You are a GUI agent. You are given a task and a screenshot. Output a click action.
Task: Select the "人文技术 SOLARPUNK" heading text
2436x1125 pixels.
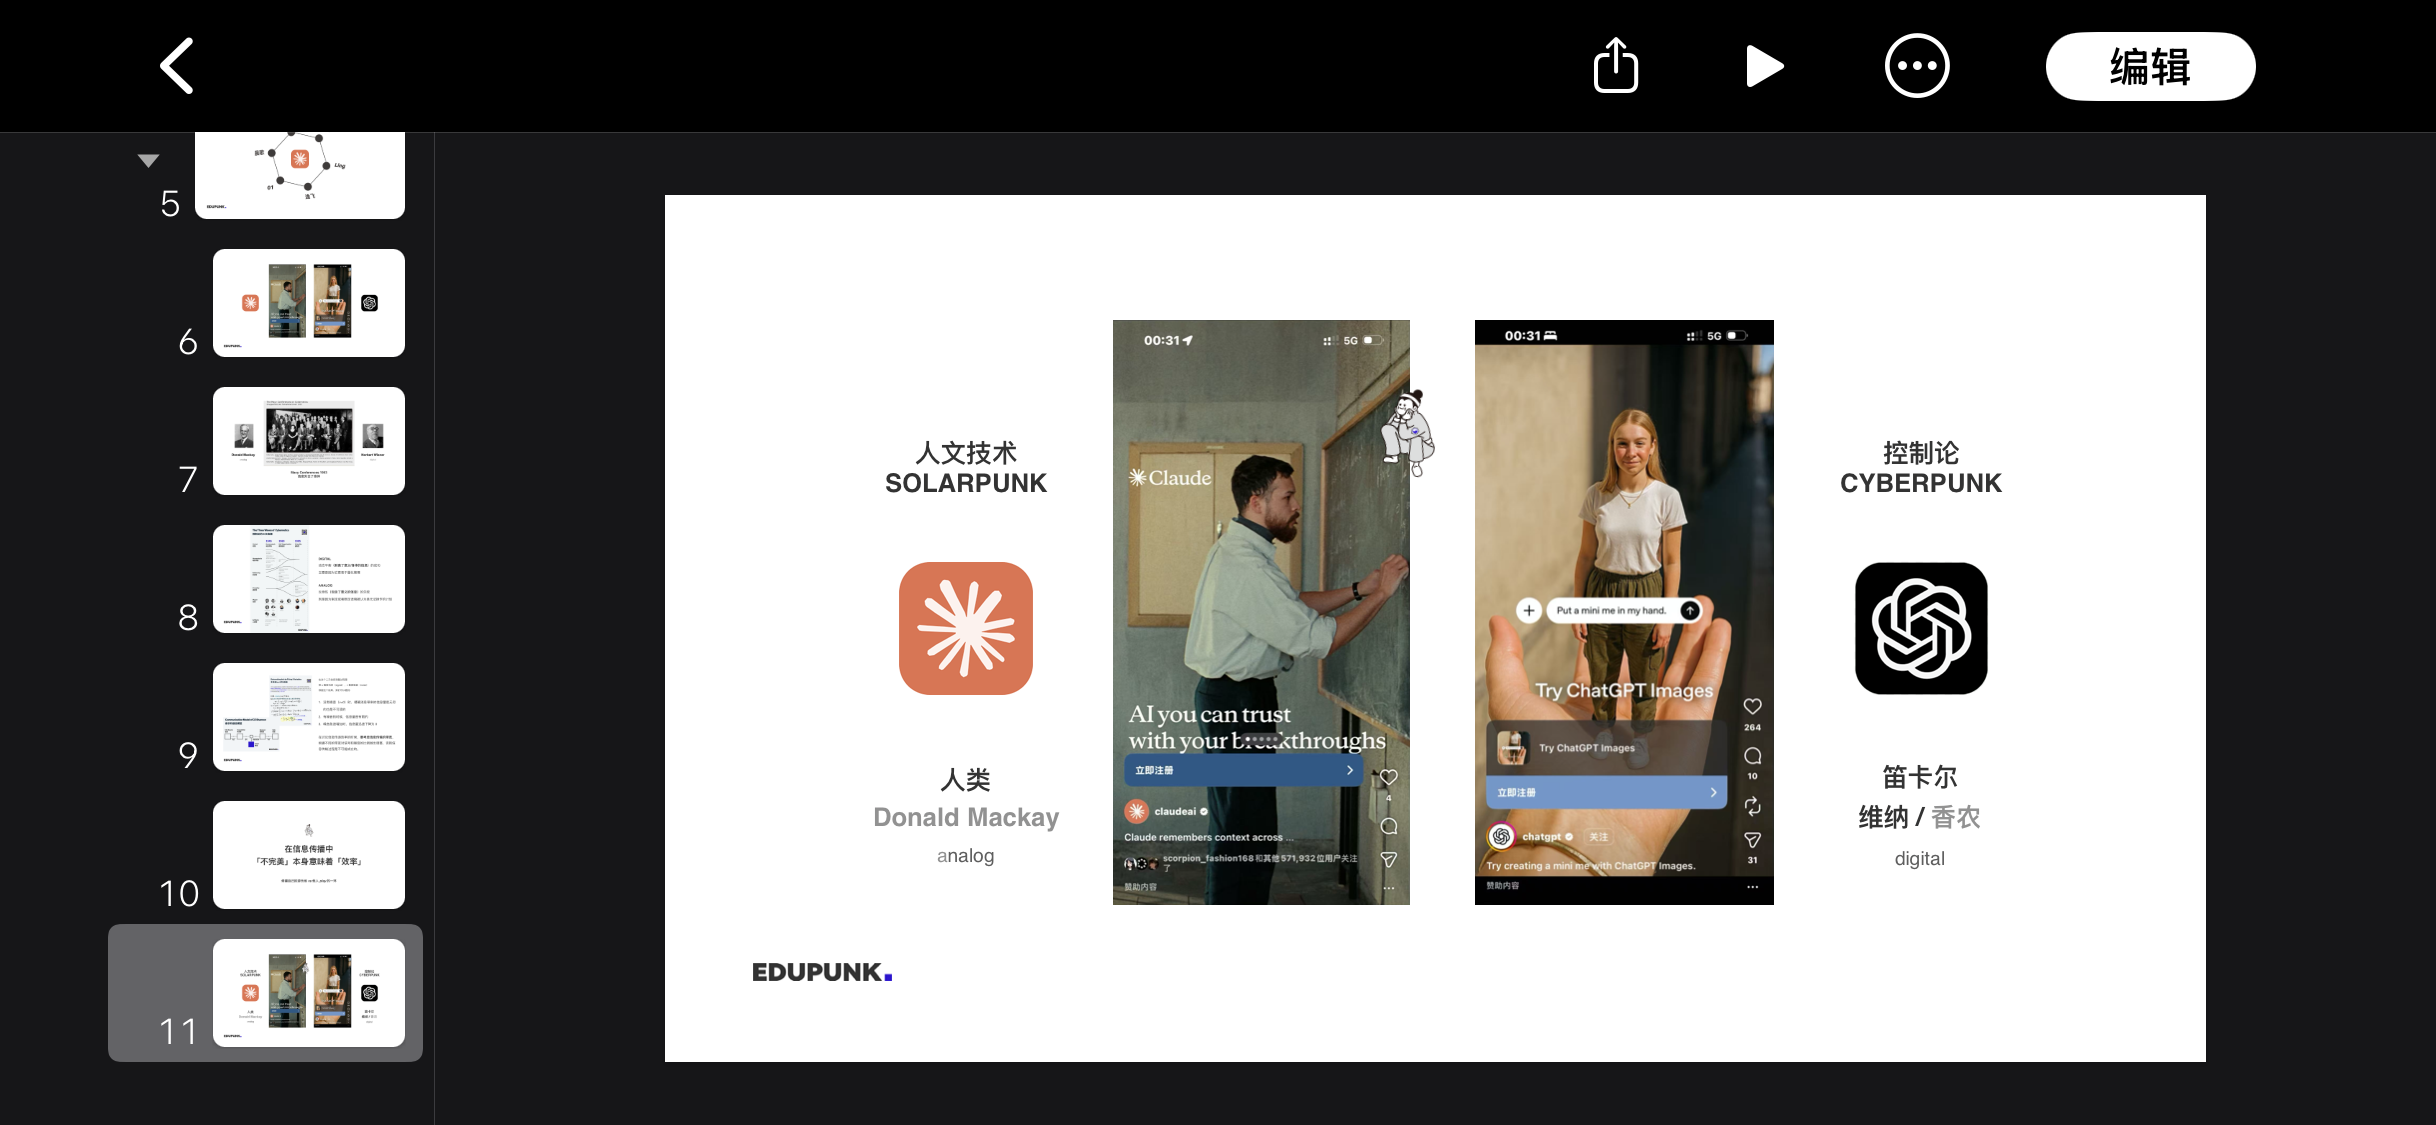coord(966,468)
